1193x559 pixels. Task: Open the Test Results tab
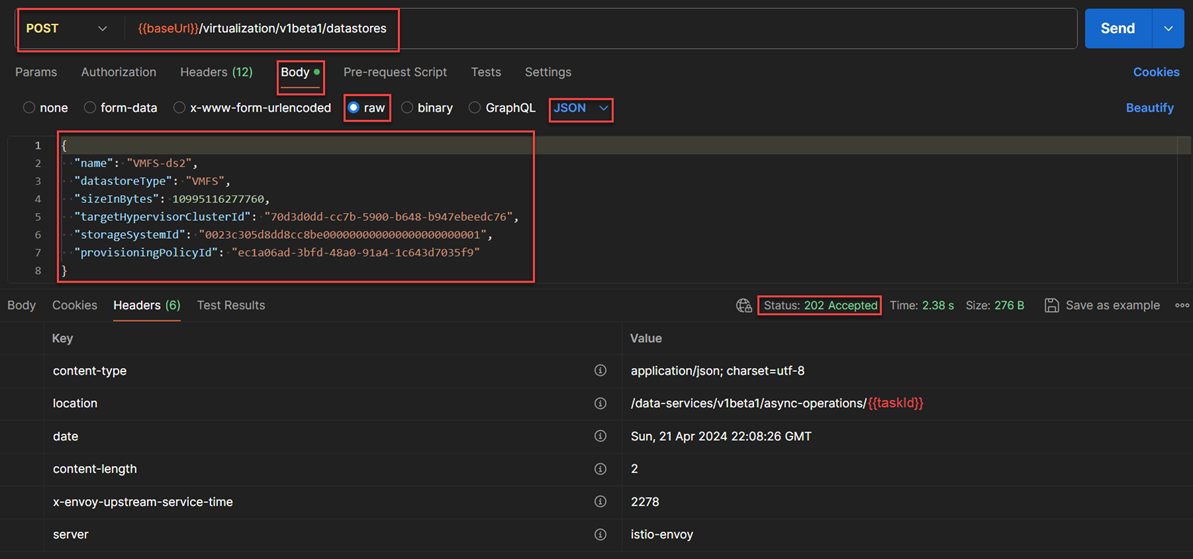[231, 305]
